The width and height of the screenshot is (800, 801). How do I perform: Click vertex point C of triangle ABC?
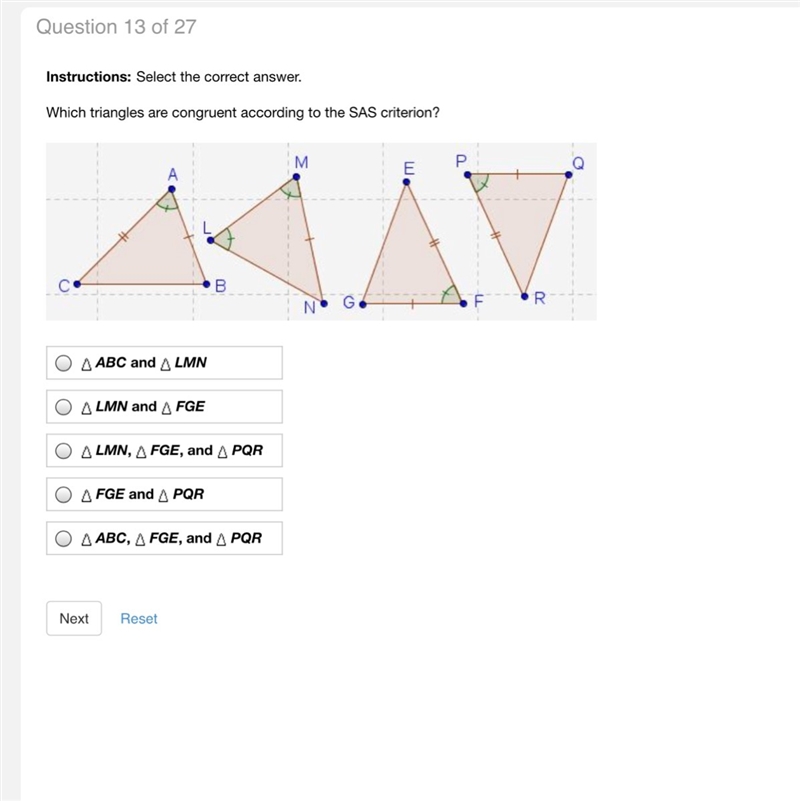pos(77,284)
